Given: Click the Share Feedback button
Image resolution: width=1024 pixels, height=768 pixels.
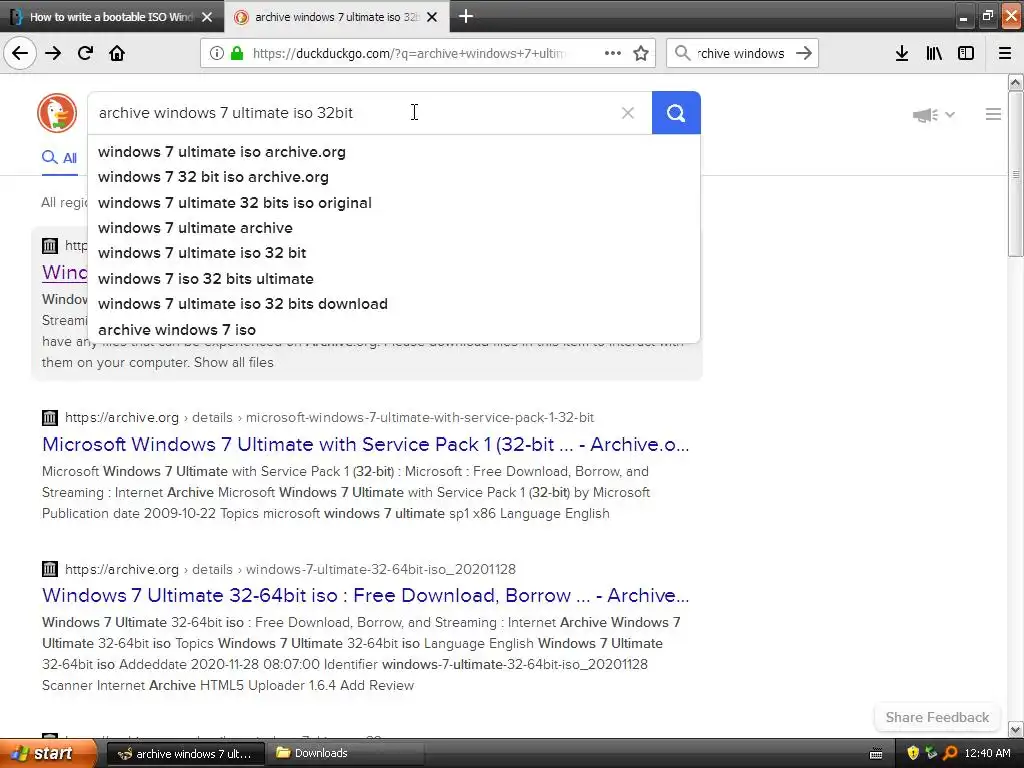Looking at the screenshot, I should [x=937, y=717].
